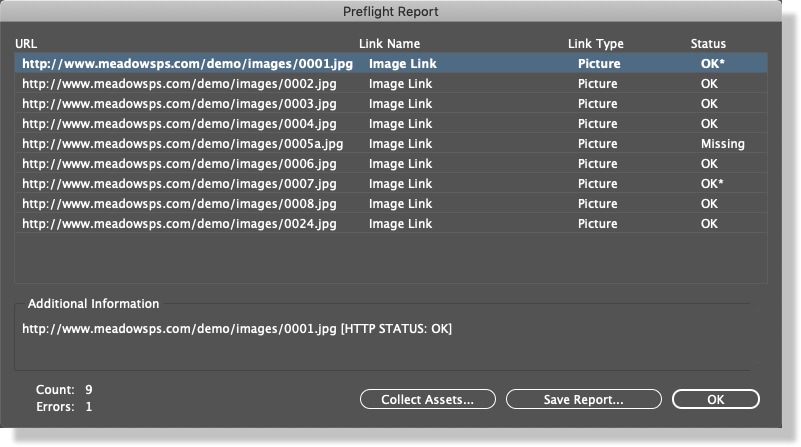Click the empty area below the list rows

coord(390,258)
